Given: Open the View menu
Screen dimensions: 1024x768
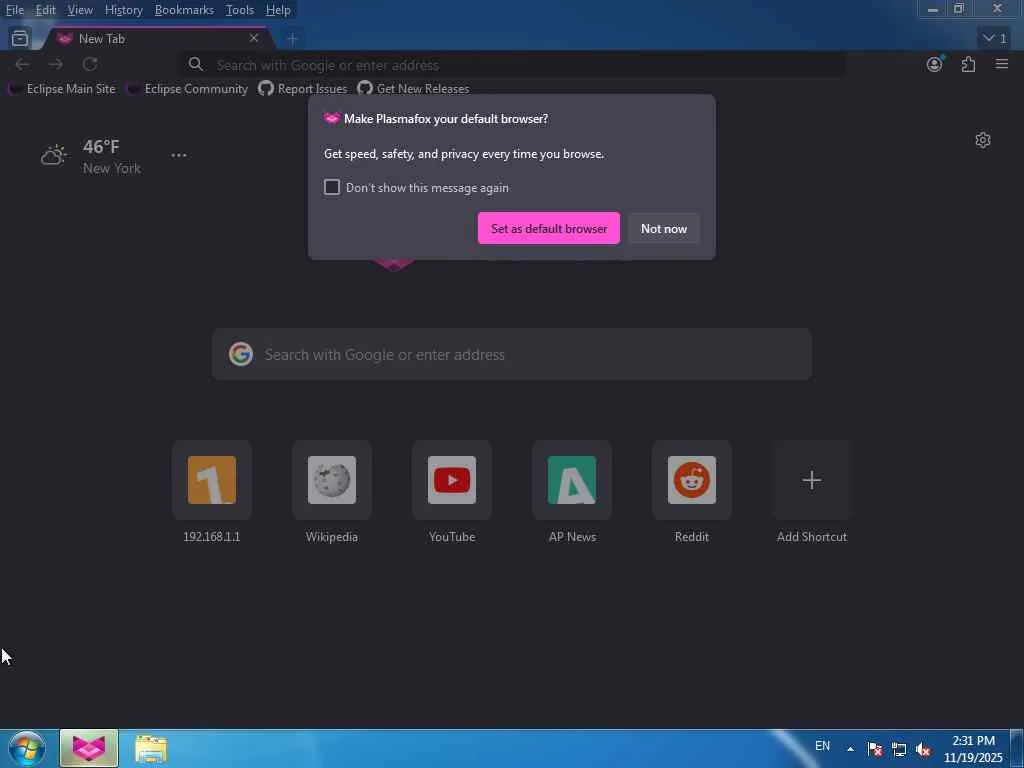Looking at the screenshot, I should click(x=80, y=10).
